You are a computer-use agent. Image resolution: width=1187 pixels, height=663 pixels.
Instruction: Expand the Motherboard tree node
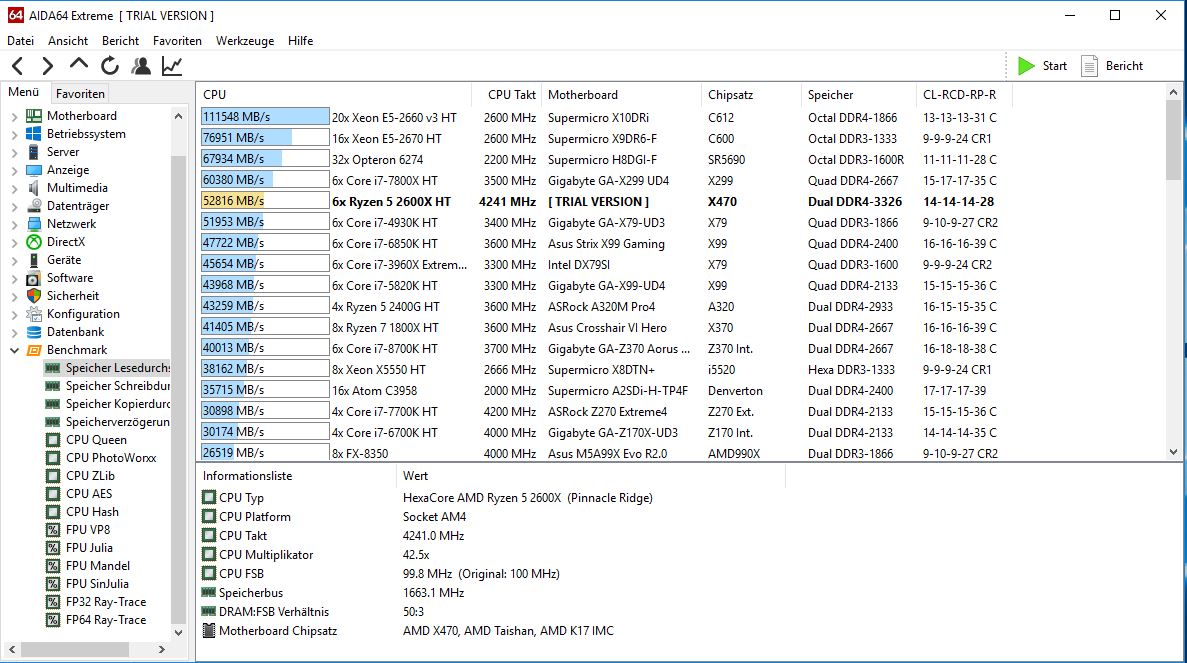14,117
